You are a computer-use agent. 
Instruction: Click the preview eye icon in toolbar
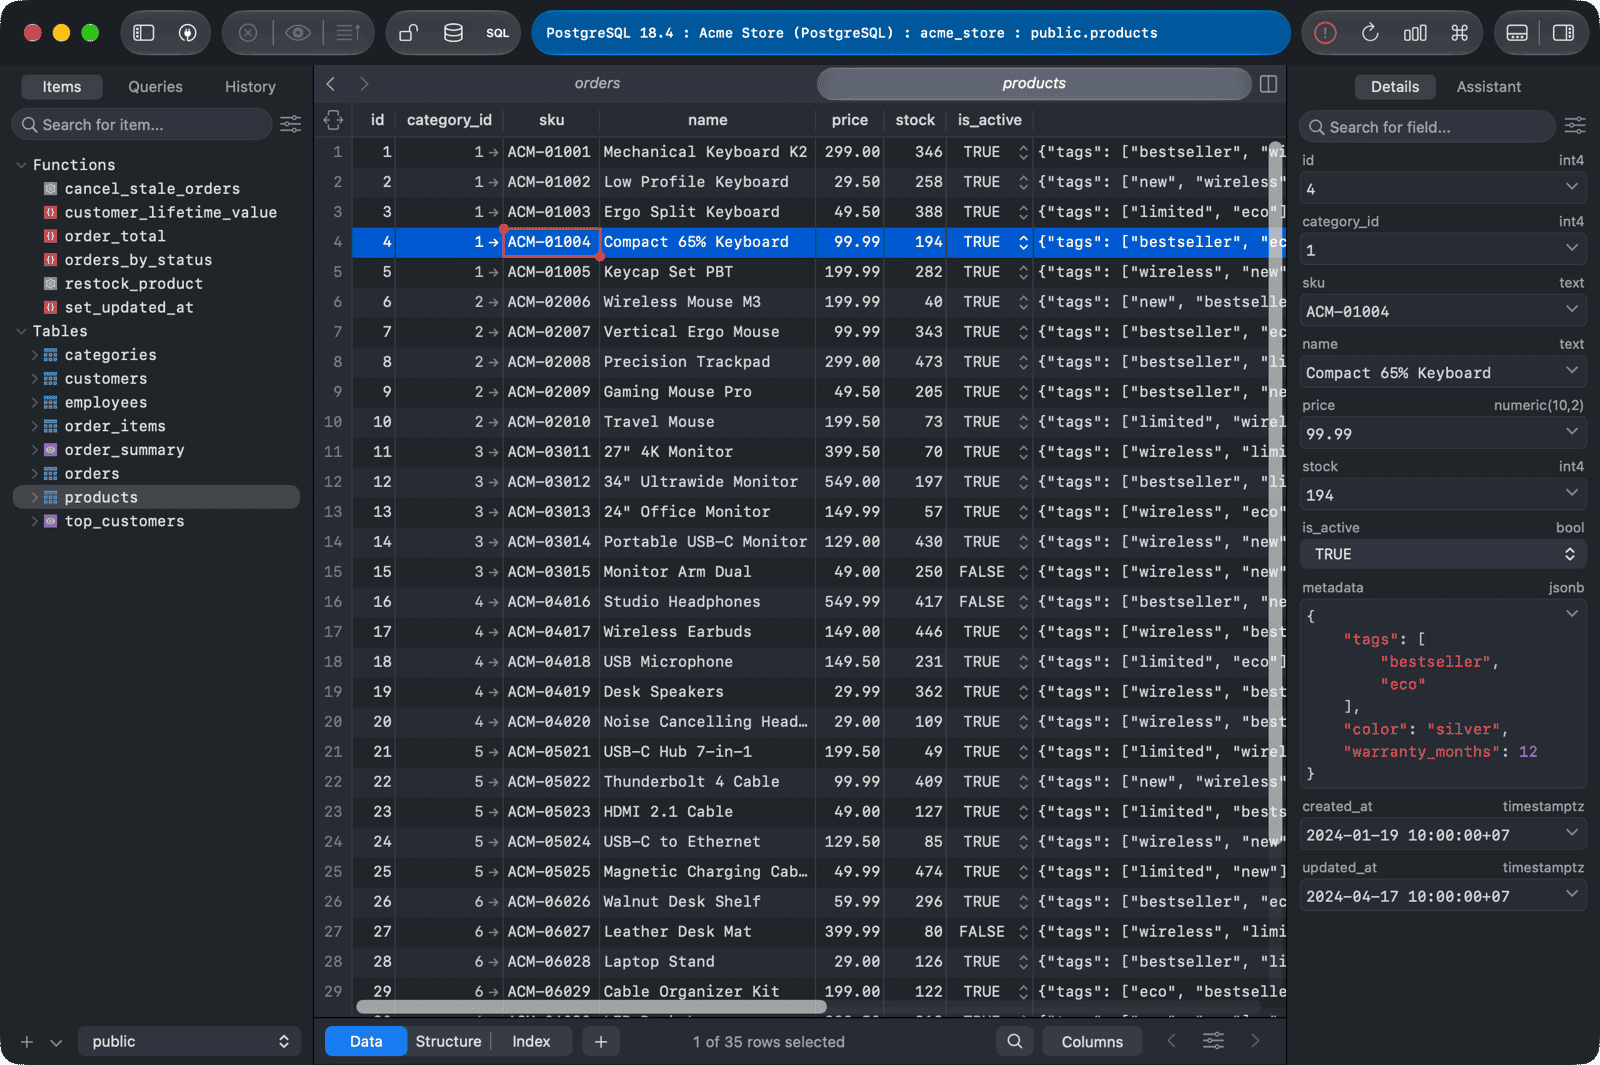pos(297,33)
